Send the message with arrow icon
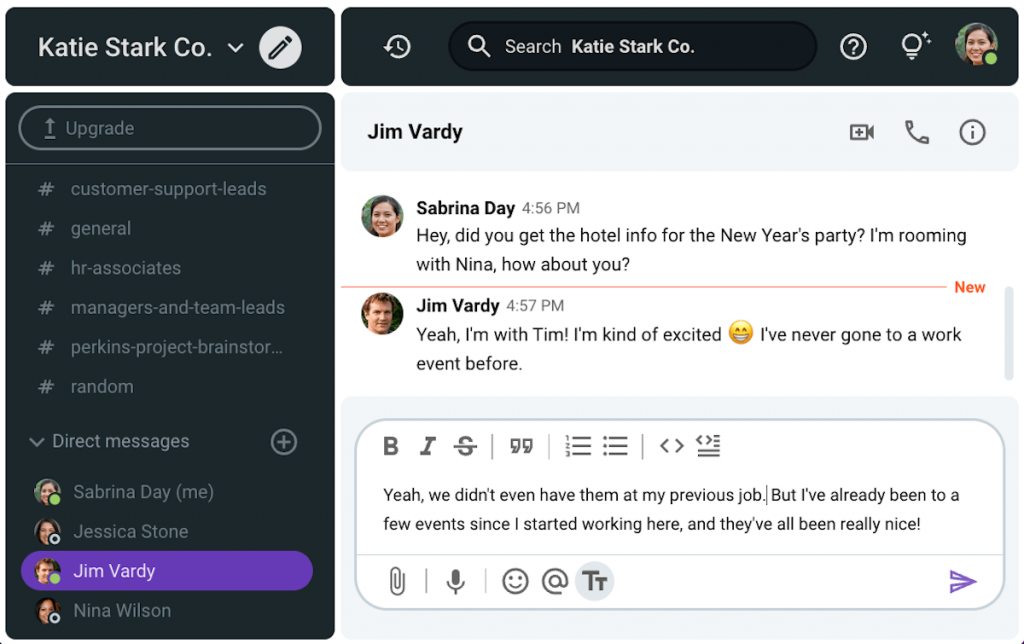 [962, 581]
